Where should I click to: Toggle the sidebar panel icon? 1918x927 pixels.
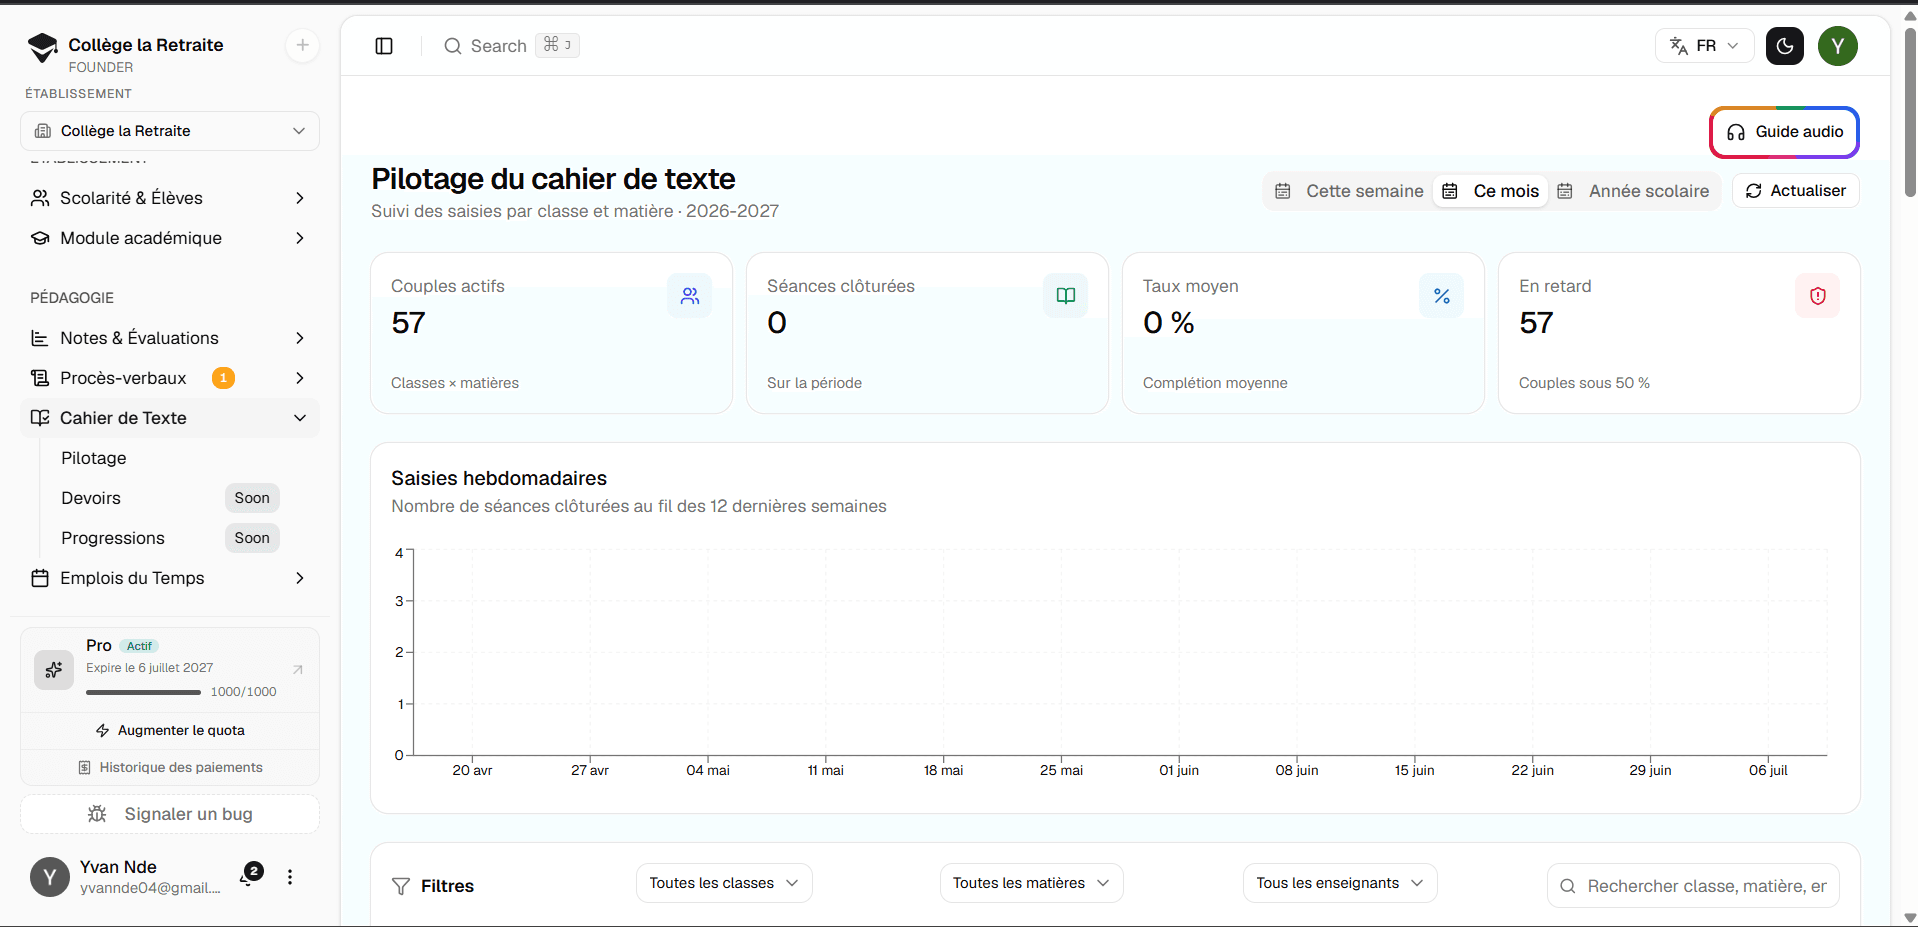(384, 46)
